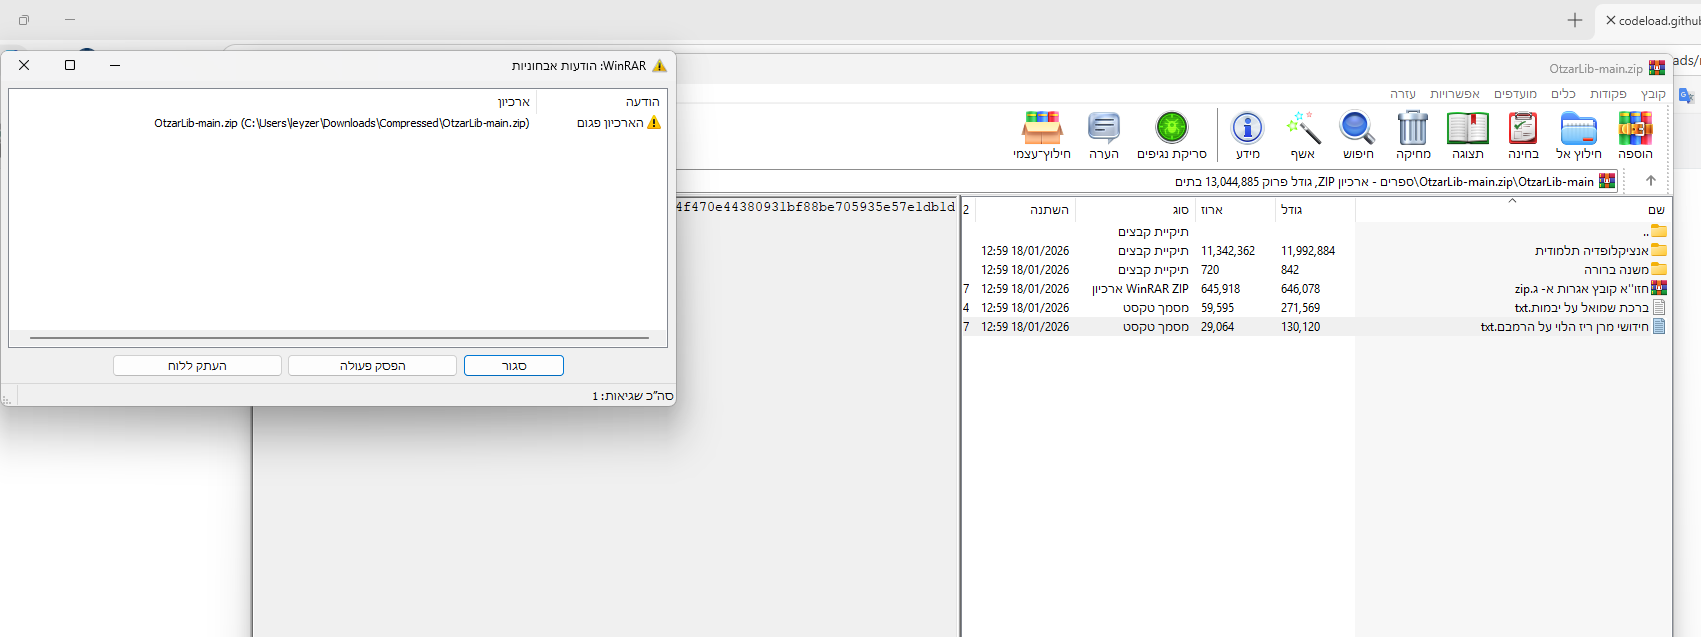Open a new browser tab with plus
Image resolution: width=1701 pixels, height=637 pixels.
point(1575,20)
